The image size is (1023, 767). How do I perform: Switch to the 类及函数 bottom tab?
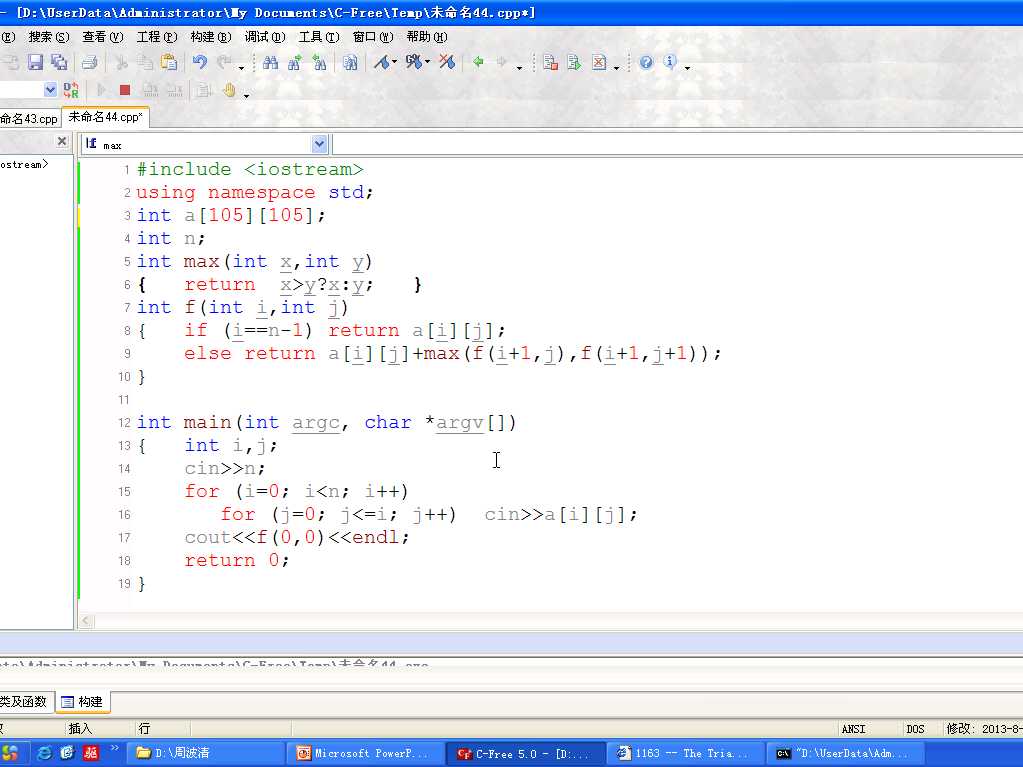(25, 702)
